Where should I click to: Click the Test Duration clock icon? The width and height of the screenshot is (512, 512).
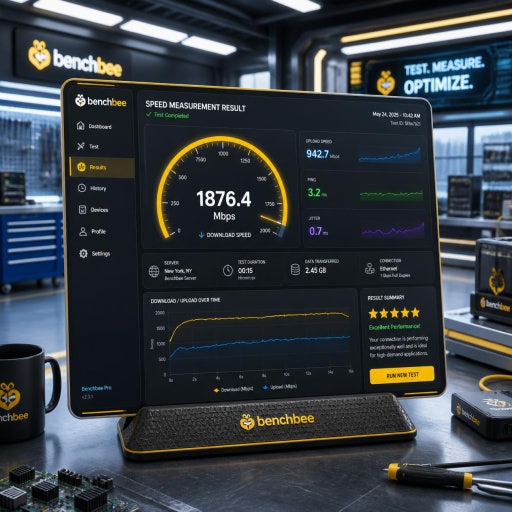coord(228,270)
